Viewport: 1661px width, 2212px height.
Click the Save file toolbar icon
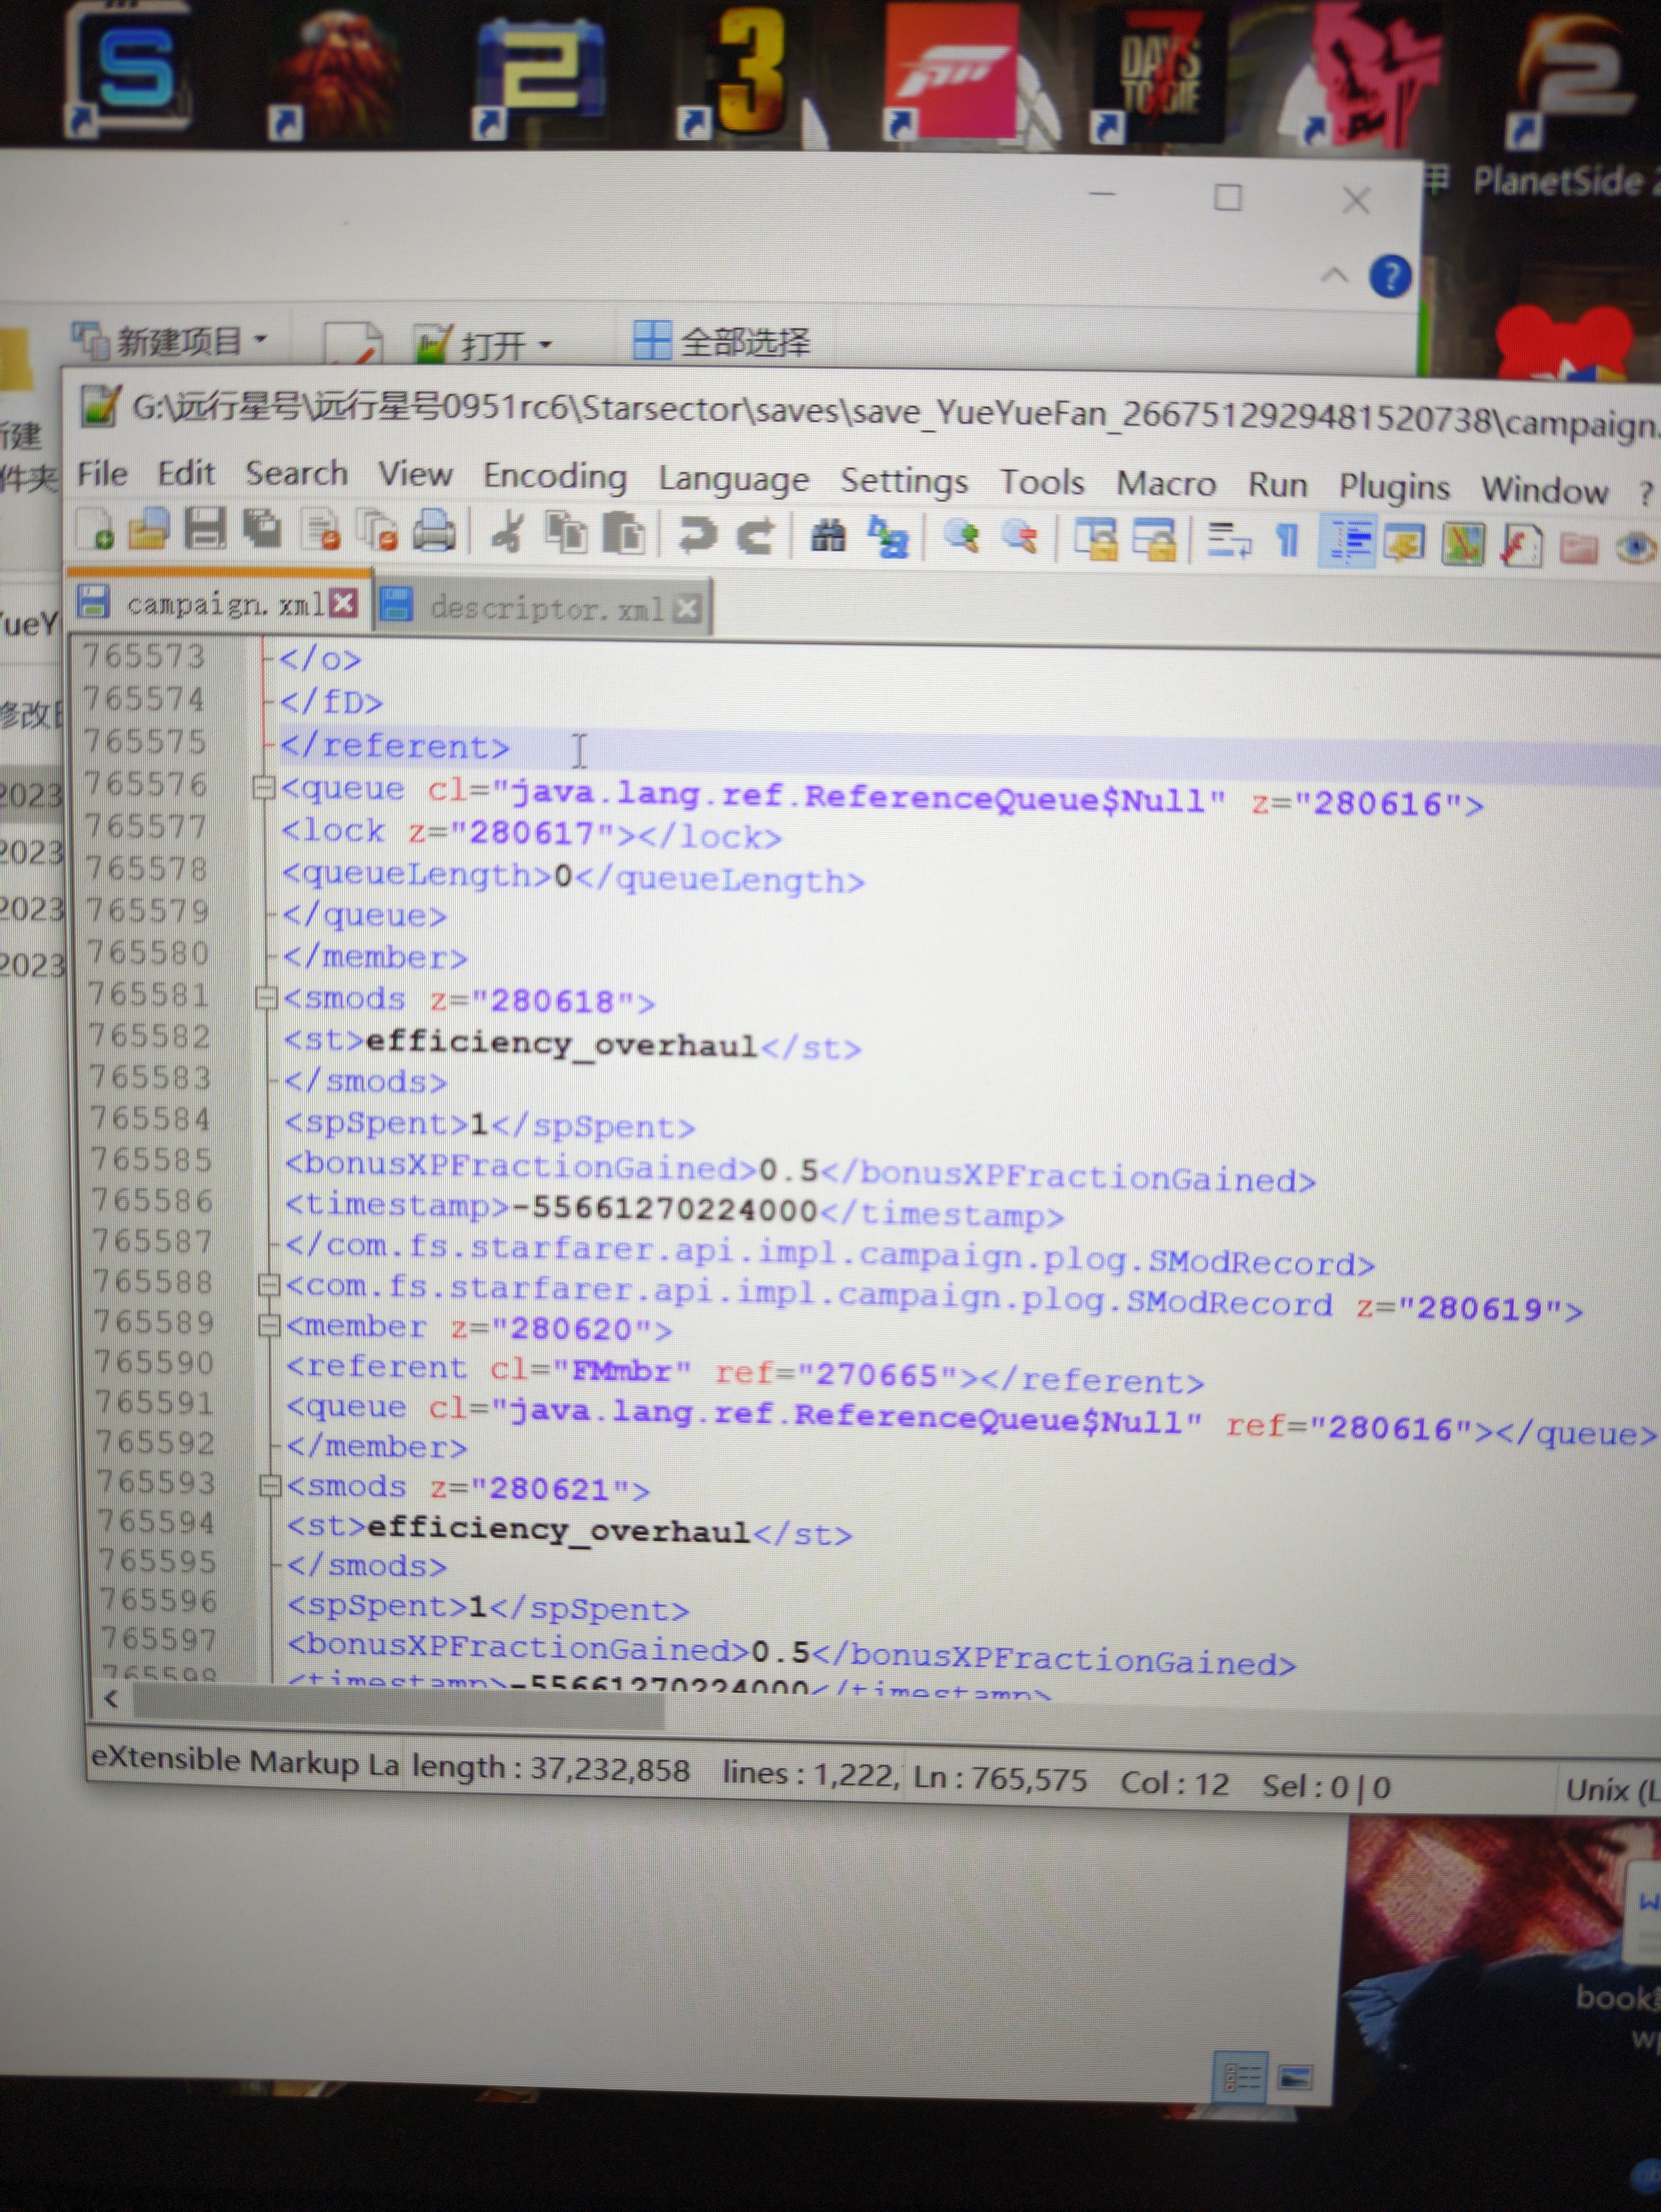(205, 529)
